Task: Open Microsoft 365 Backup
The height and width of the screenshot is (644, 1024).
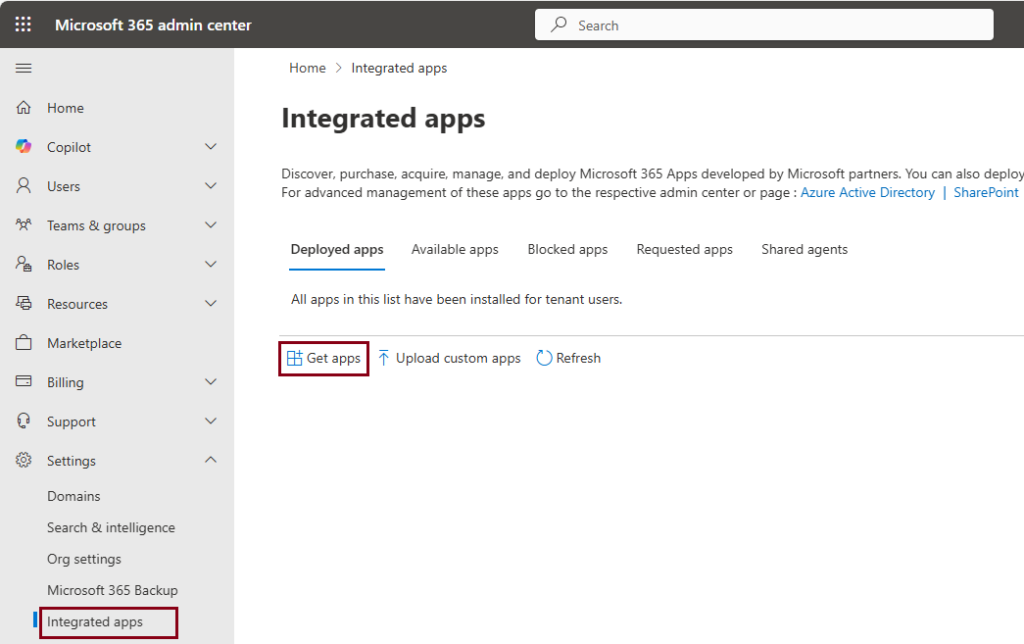Action: pos(112,590)
